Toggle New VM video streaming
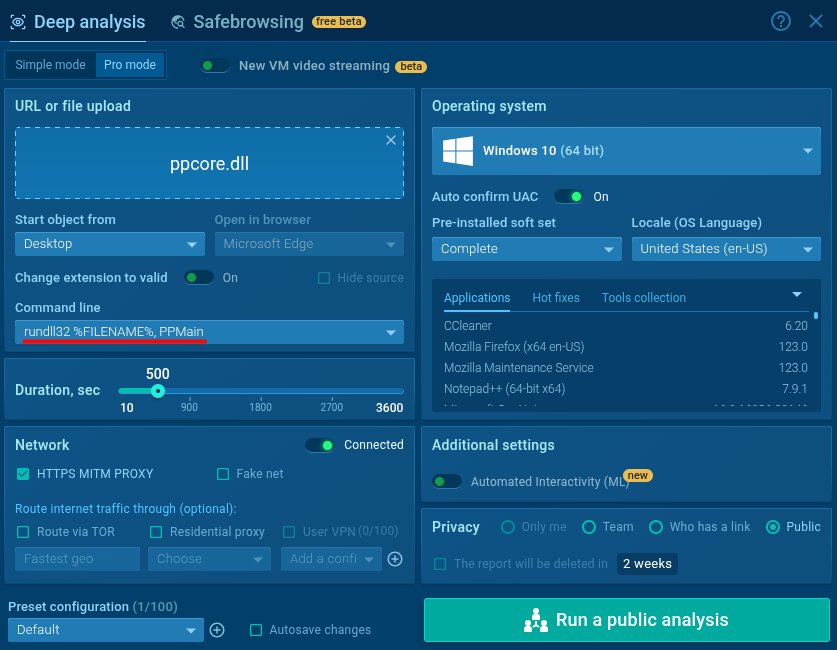The image size is (837, 650). [215, 66]
